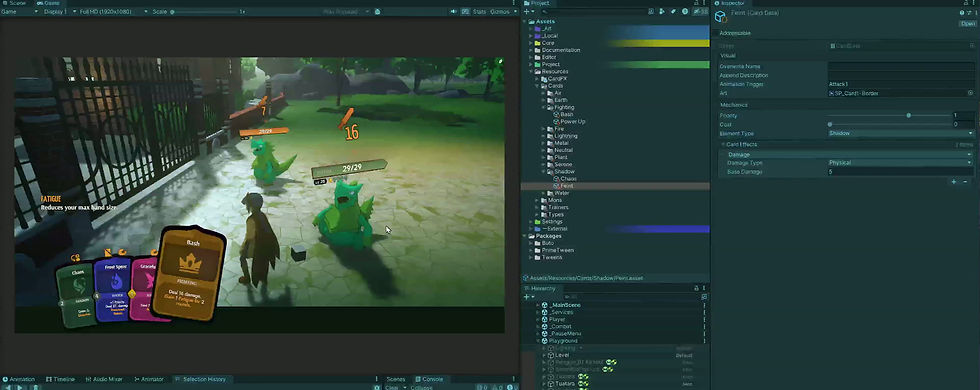Open the Display 1 dropdown
Image resolution: width=980 pixels, height=390 pixels.
pos(58,11)
